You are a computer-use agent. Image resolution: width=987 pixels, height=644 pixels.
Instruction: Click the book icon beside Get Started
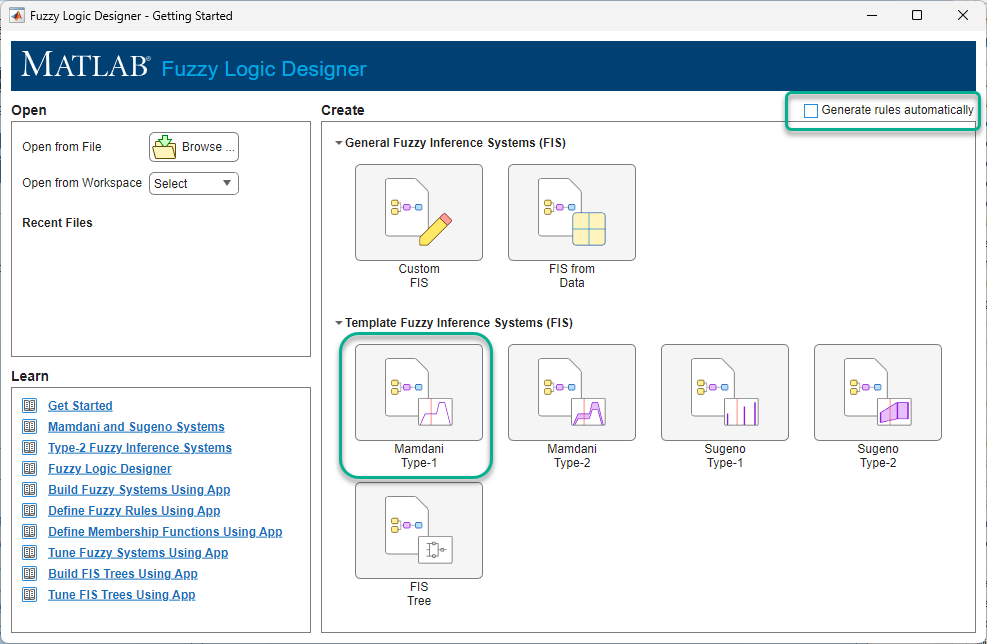click(30, 405)
